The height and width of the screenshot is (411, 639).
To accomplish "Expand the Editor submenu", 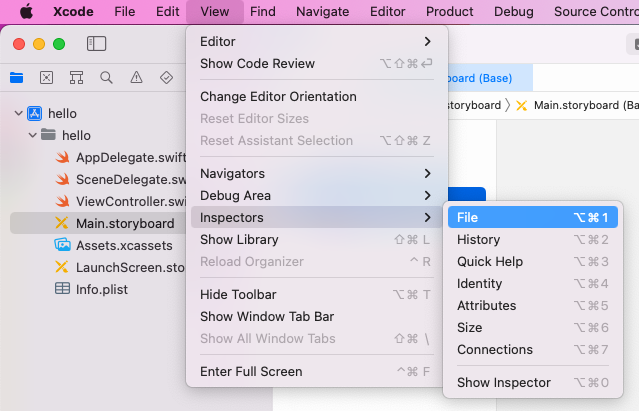I will (316, 42).
